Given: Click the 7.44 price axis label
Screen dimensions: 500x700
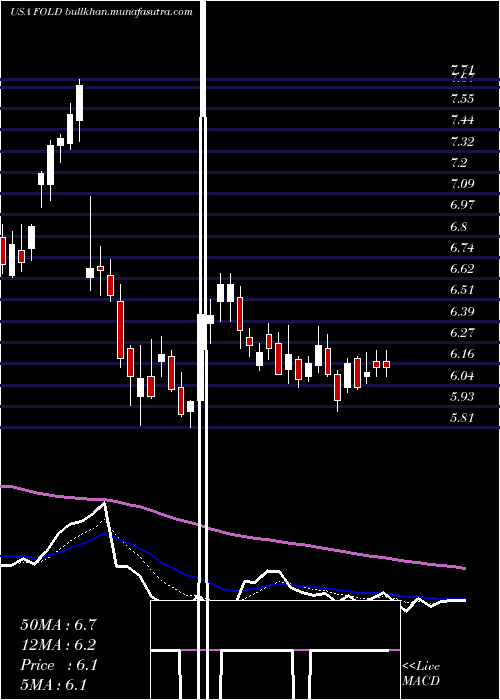Looking at the screenshot, I should click(x=462, y=120).
